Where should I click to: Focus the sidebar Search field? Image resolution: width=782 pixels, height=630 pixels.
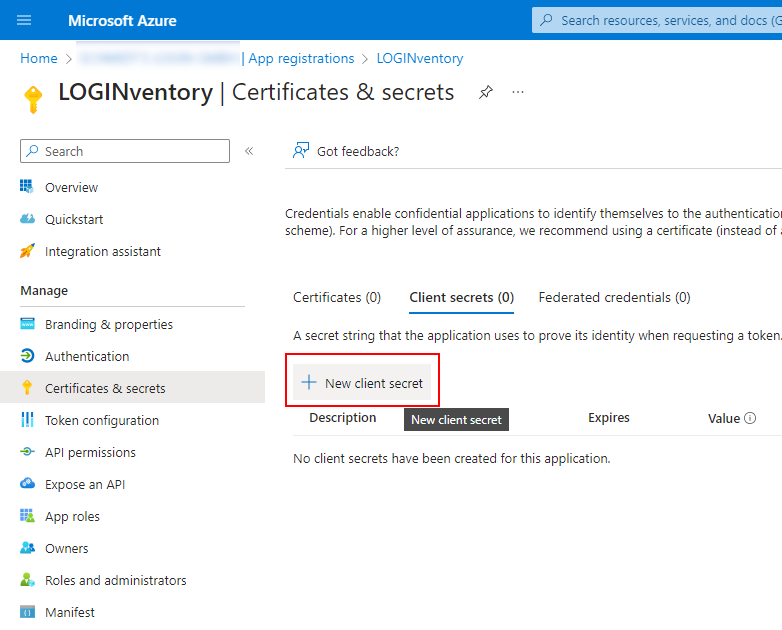(x=125, y=151)
